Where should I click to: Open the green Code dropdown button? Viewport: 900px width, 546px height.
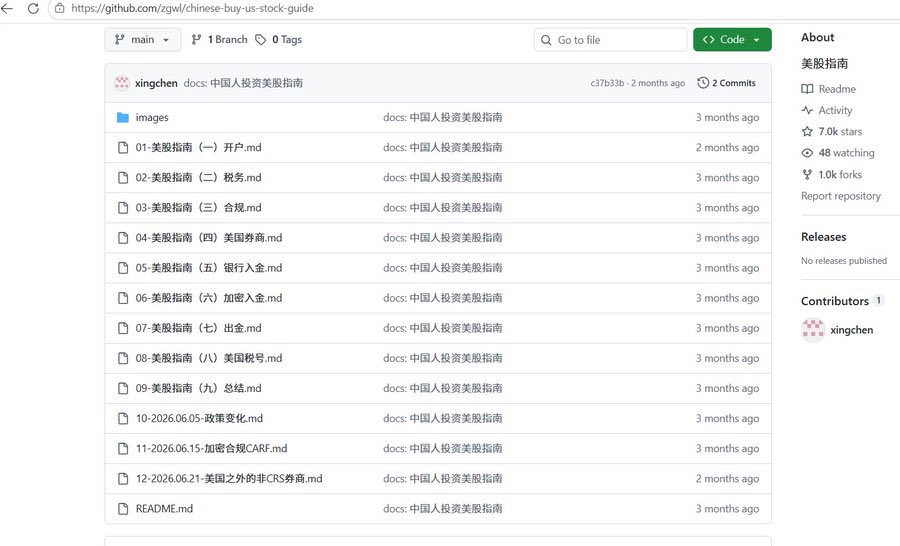click(732, 40)
